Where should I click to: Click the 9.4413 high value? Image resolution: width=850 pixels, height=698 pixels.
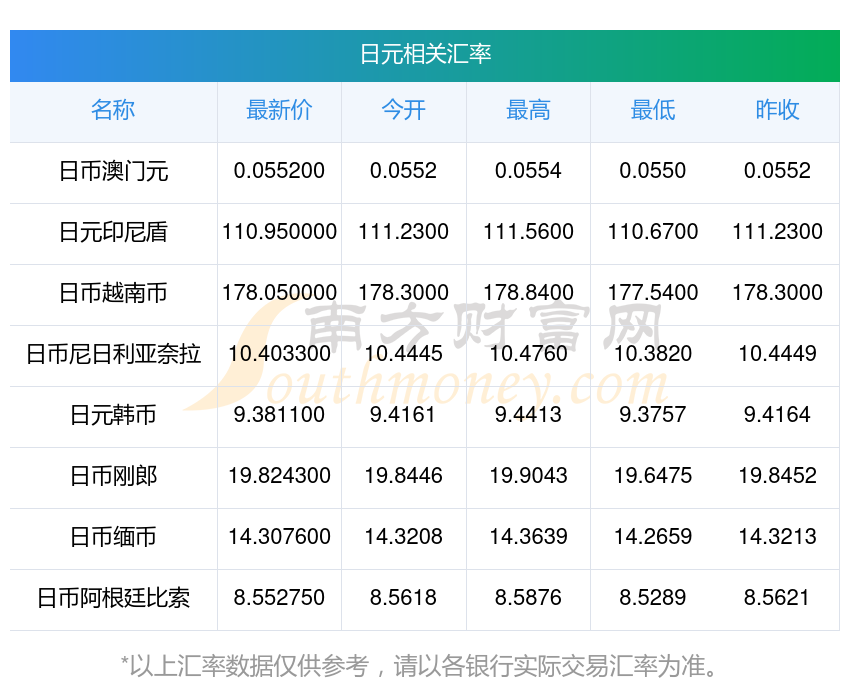pyautogui.click(x=528, y=415)
